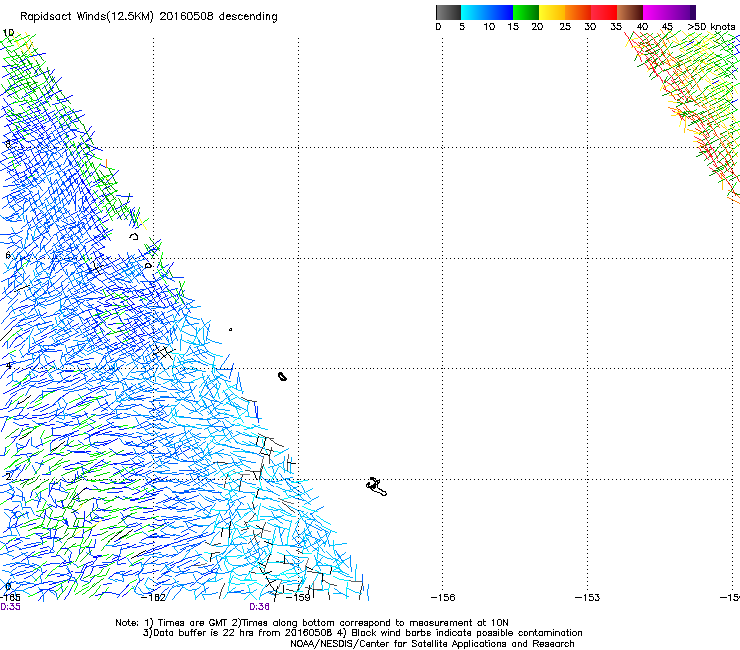Click the '-162' longitude label

point(153,598)
